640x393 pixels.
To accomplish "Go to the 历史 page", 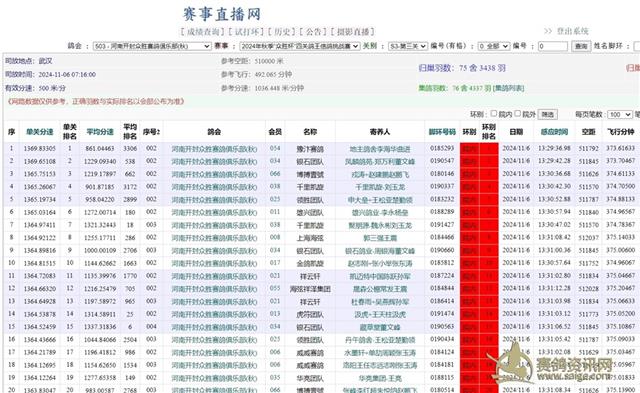I will coord(282,32).
